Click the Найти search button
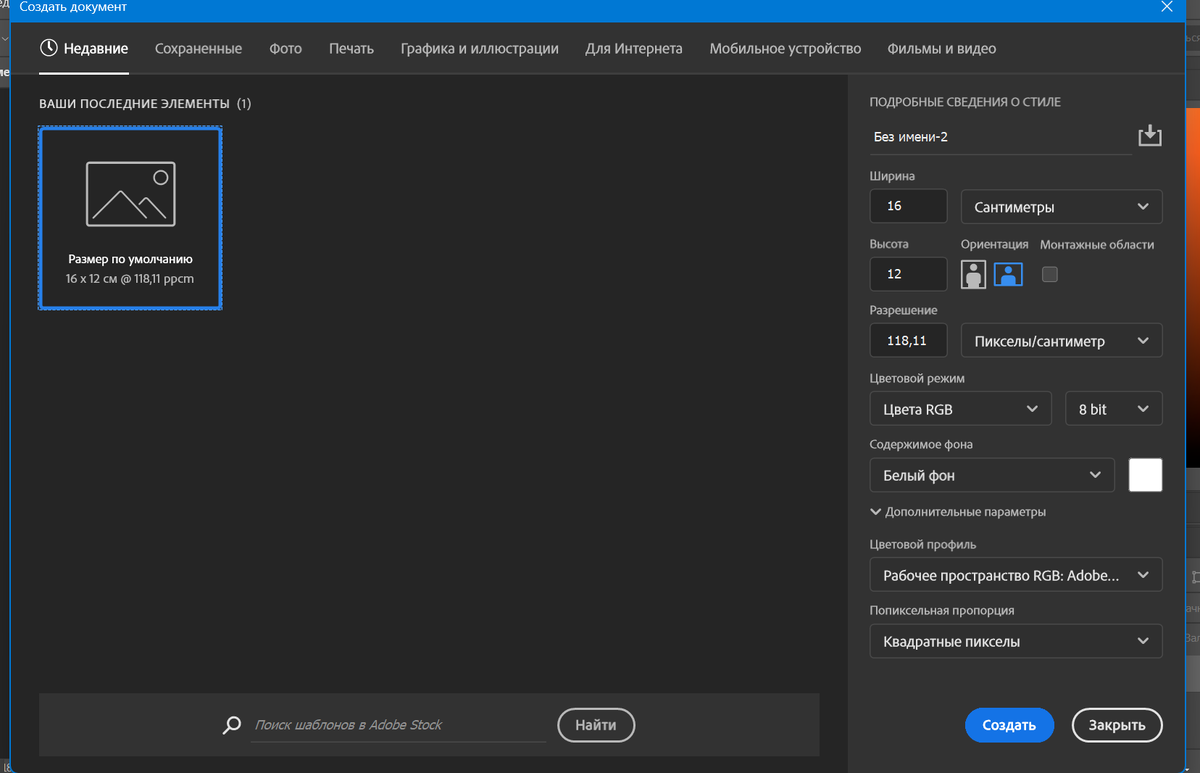Viewport: 1200px width, 773px height. coord(596,725)
